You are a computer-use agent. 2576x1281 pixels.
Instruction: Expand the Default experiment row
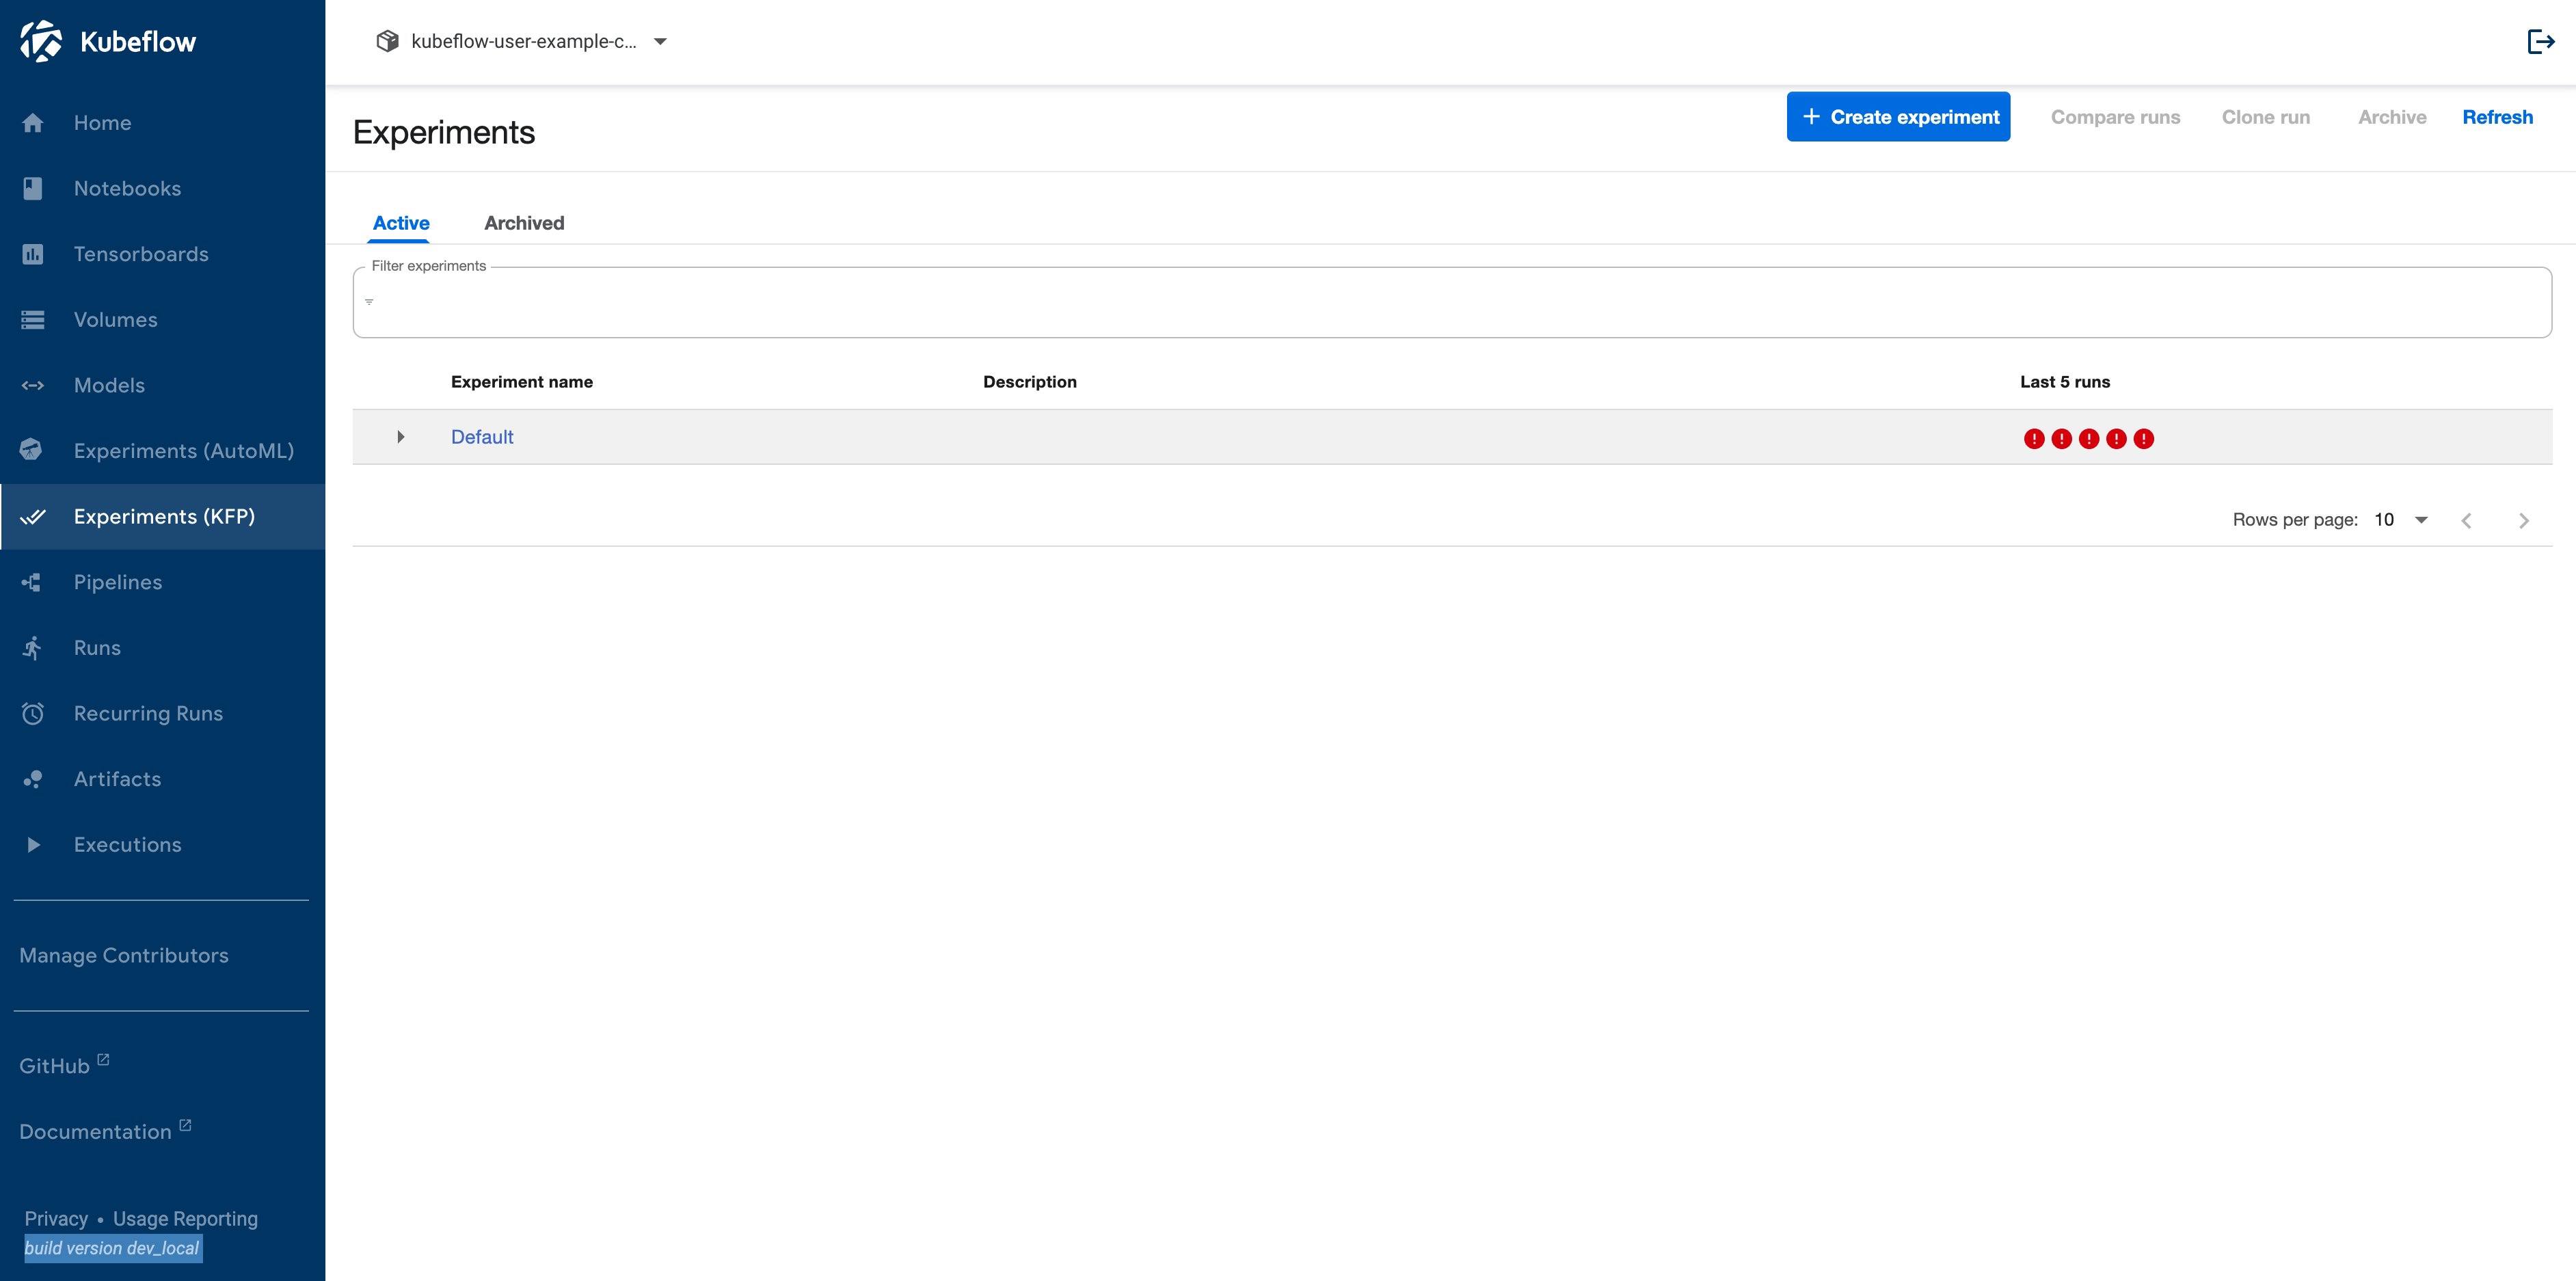pyautogui.click(x=400, y=437)
